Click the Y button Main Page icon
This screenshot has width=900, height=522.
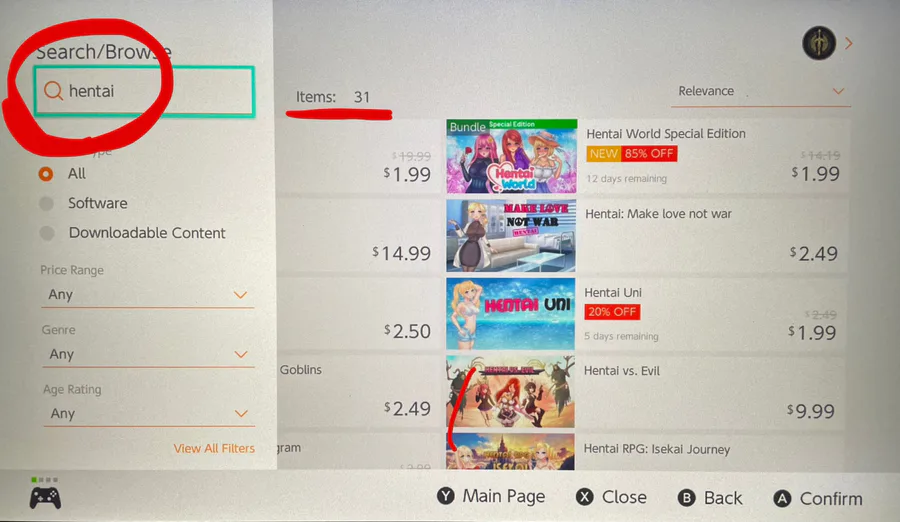point(445,496)
